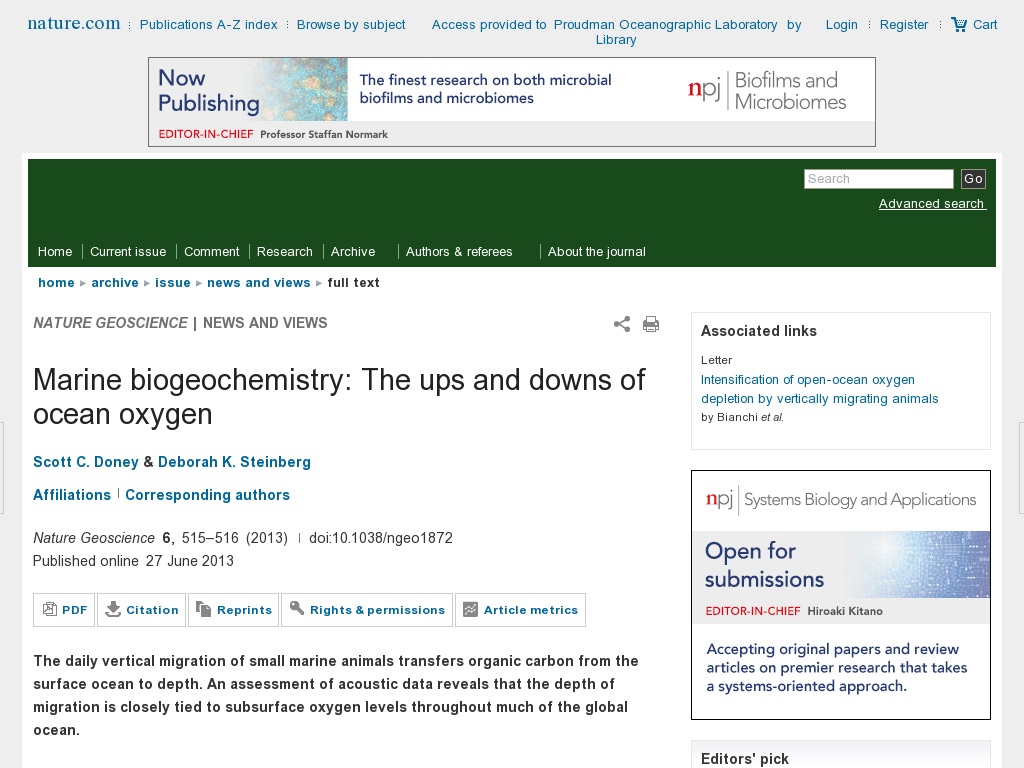Click the NATURE GEOSCIENCE journal heading
Viewport: 1024px width, 768px height.
110,323
